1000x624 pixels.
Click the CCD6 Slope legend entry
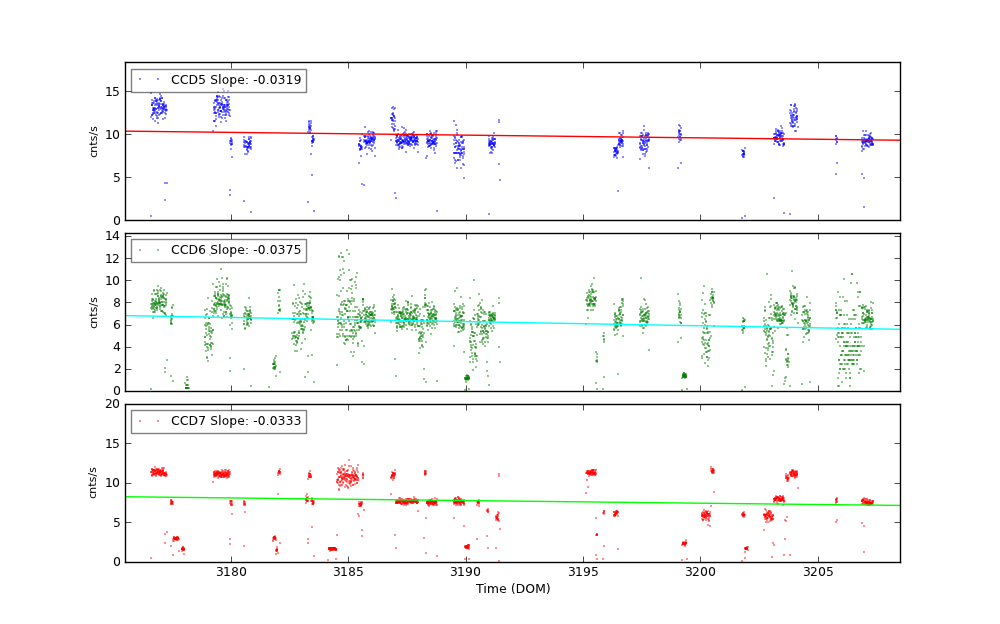pos(218,251)
